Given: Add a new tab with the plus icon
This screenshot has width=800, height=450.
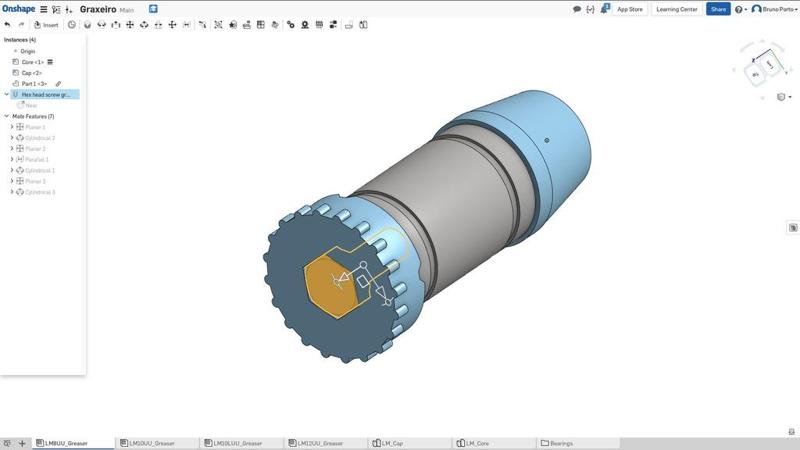Looking at the screenshot, I should tap(22, 443).
